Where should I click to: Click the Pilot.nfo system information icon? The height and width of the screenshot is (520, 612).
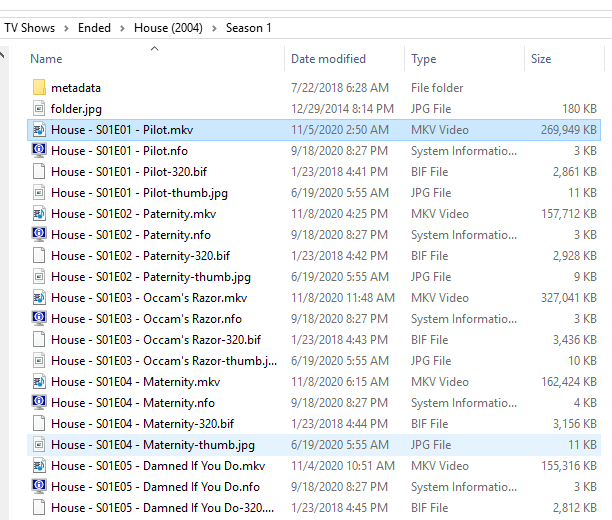coord(39,151)
